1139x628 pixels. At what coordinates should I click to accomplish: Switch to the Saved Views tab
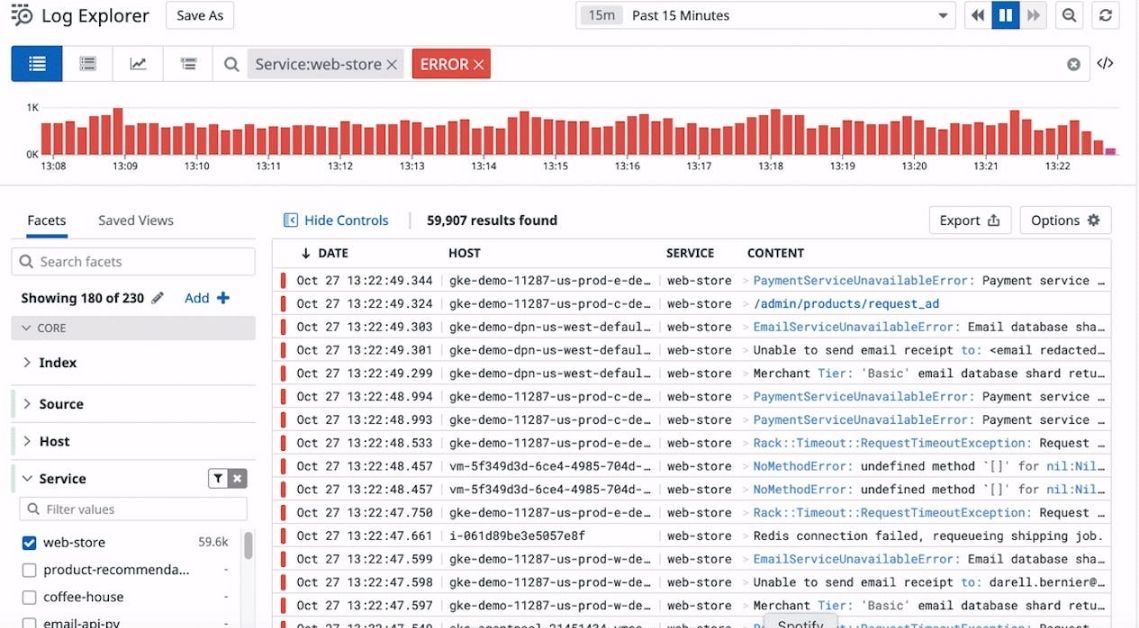[x=135, y=220]
